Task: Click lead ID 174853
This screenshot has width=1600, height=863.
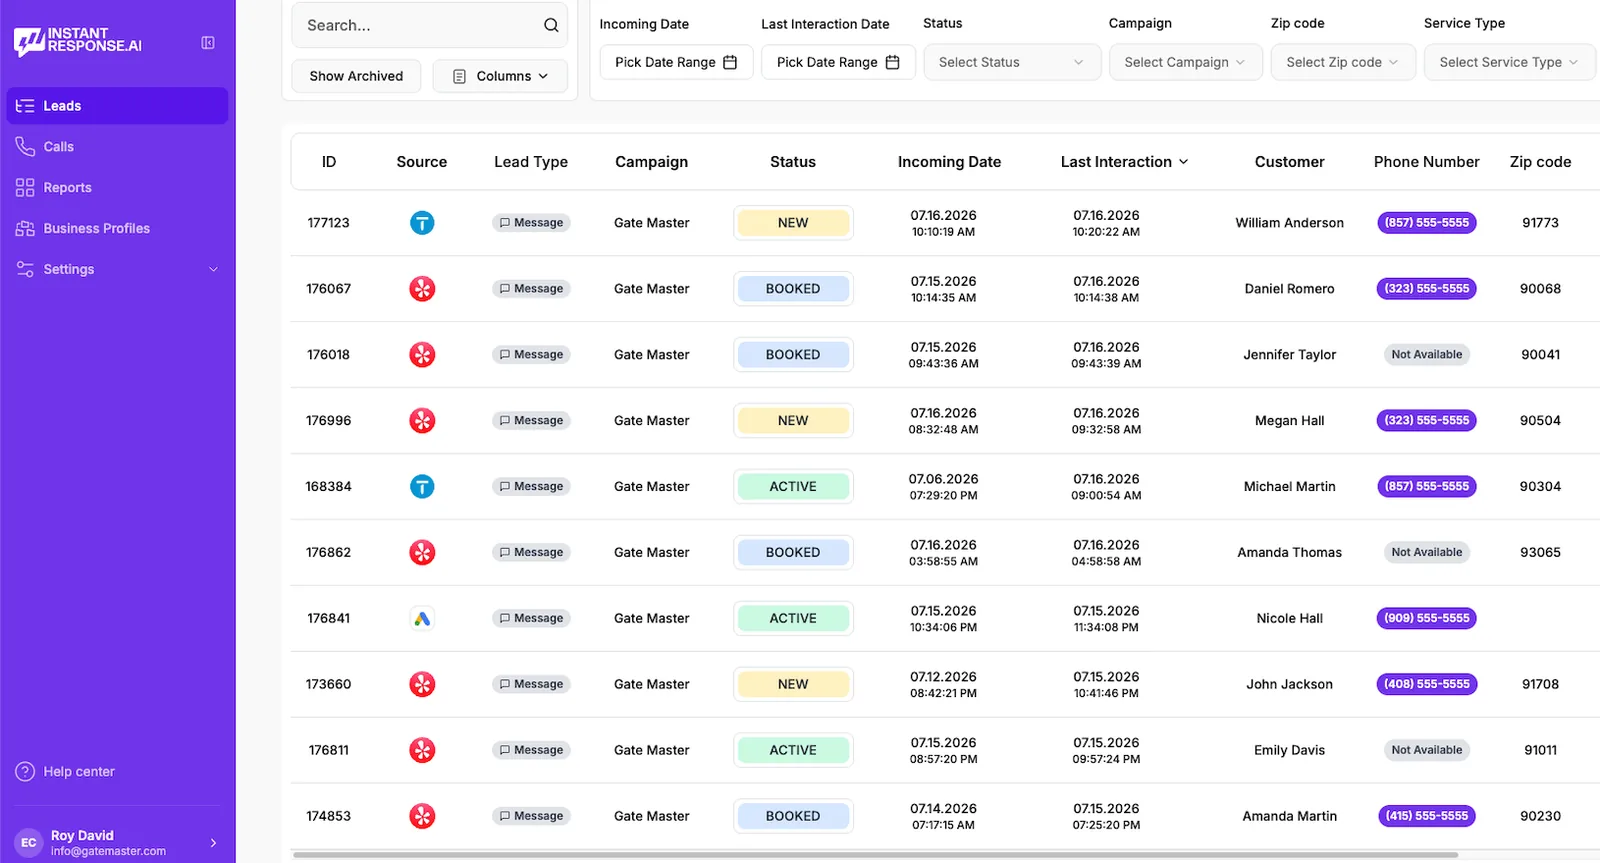Action: tap(328, 816)
